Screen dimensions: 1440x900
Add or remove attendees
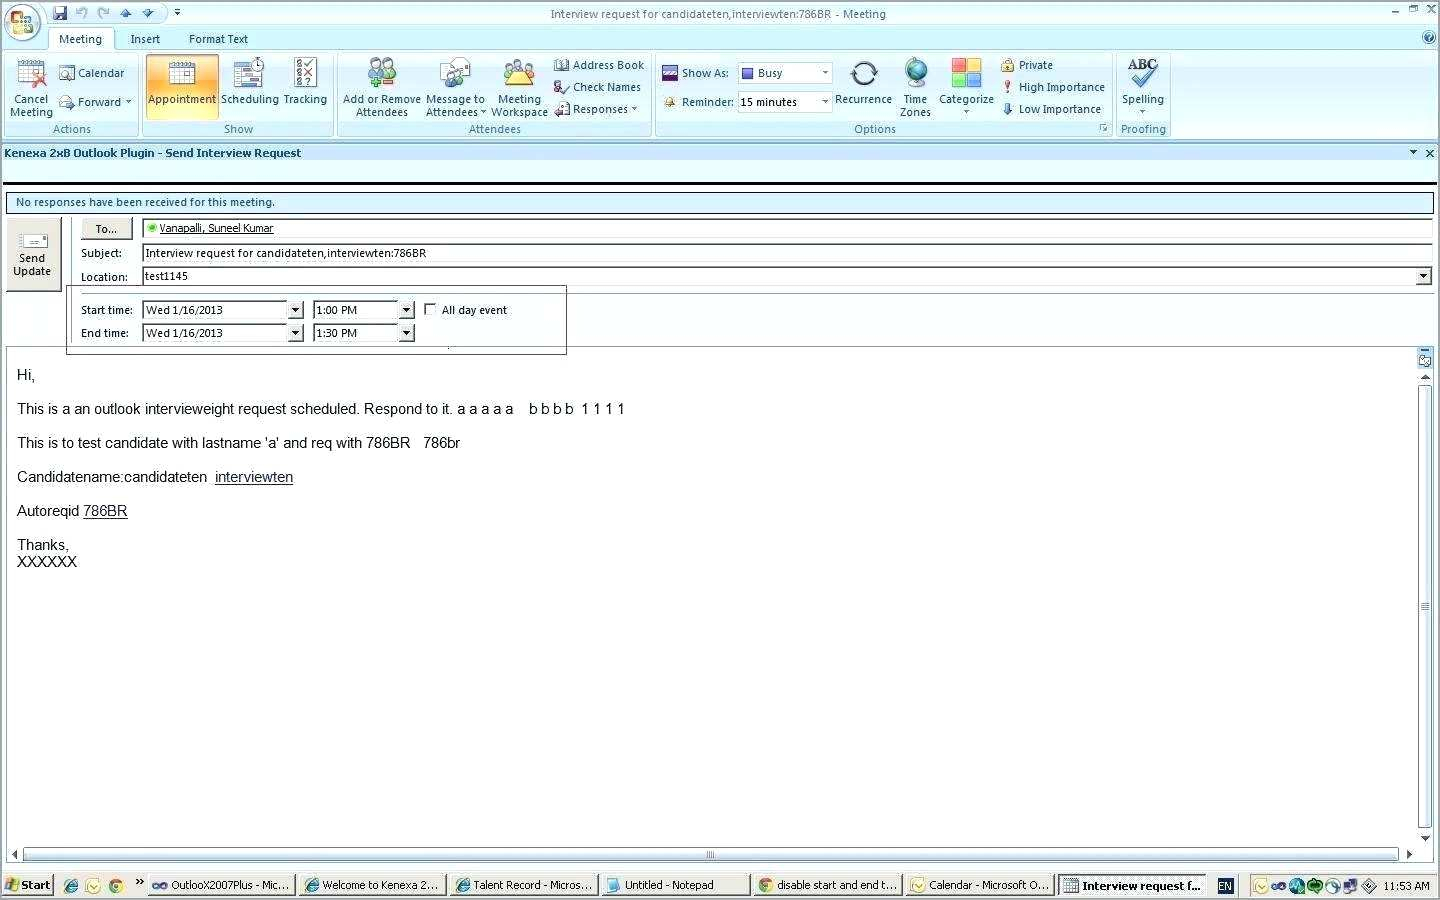pos(382,88)
